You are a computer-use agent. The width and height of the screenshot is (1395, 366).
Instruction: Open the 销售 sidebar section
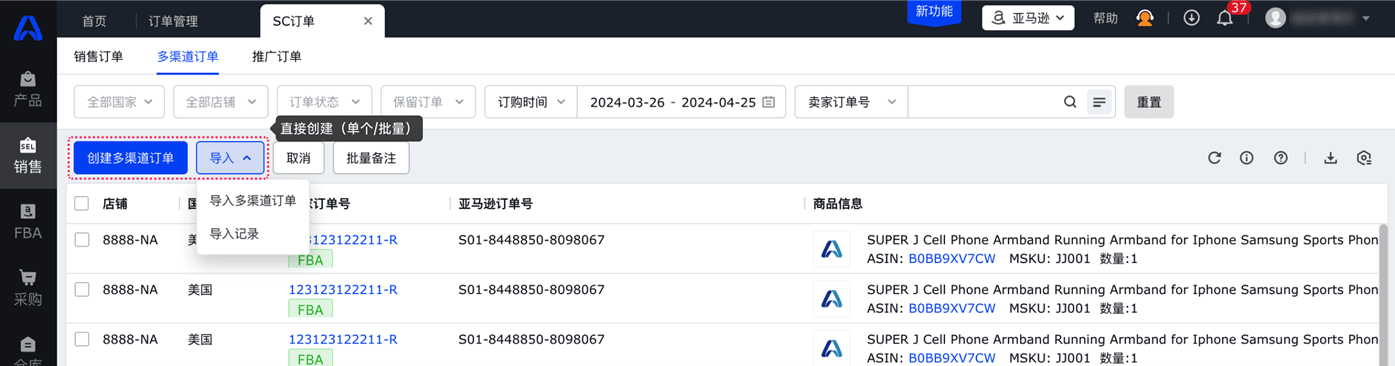[28, 156]
